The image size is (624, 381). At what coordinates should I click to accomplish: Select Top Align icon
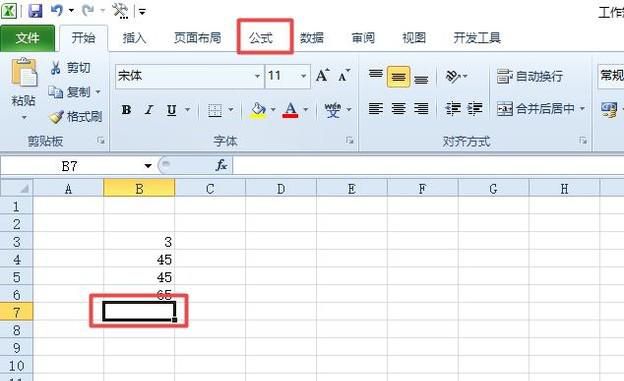(375, 75)
